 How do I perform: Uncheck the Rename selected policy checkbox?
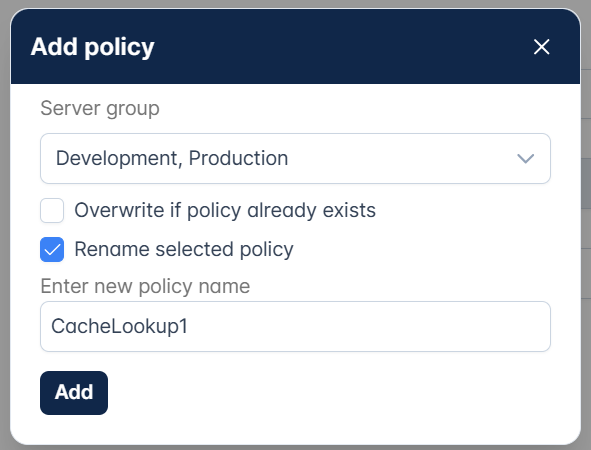coord(52,249)
